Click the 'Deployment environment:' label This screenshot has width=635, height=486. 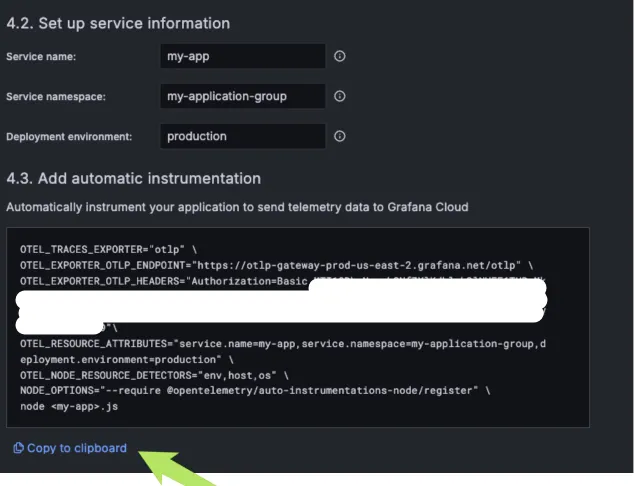69,136
